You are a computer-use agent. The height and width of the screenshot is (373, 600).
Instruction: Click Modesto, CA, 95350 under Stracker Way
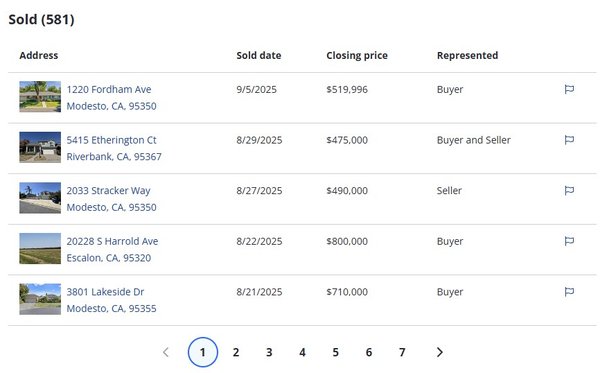111,207
